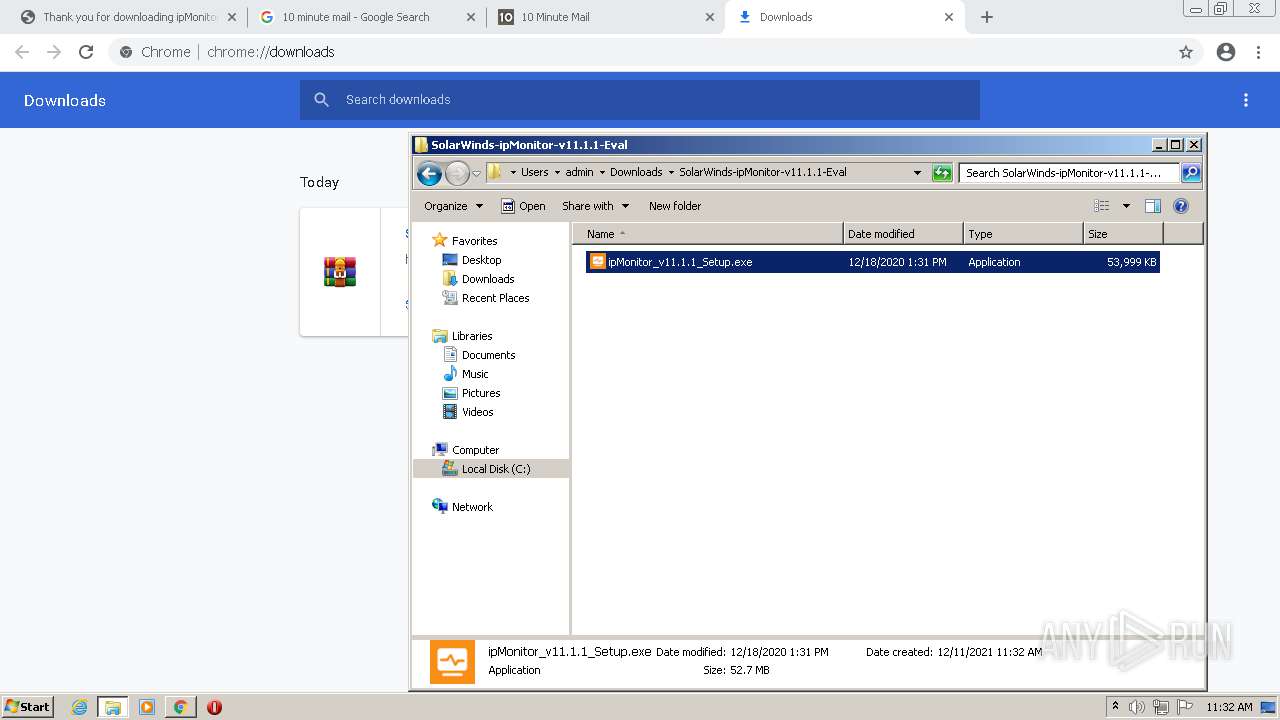Click the change view icon in Explorer
This screenshot has width=1280, height=720.
coord(1102,206)
